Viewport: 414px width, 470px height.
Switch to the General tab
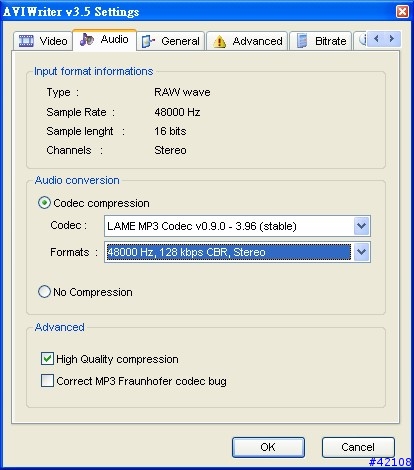pyautogui.click(x=170, y=41)
